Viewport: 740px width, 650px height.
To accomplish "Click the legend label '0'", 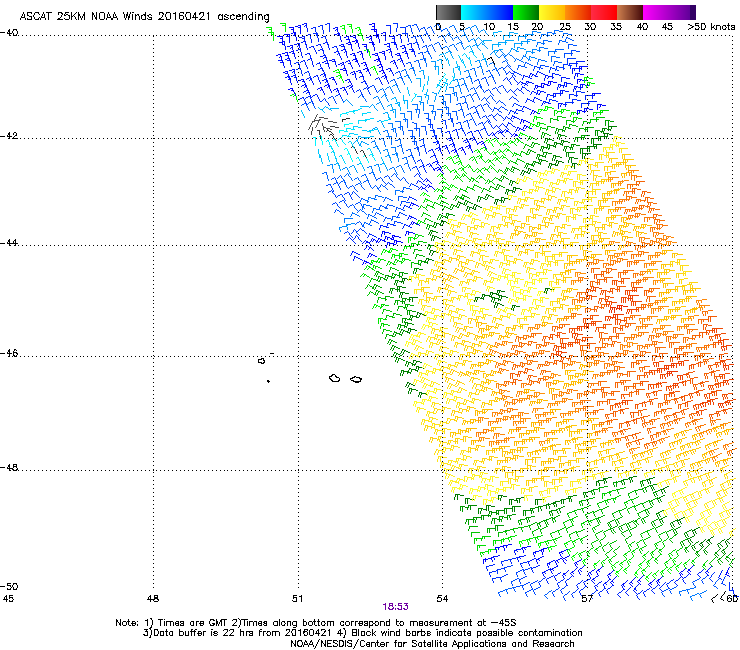I will click(x=438, y=26).
